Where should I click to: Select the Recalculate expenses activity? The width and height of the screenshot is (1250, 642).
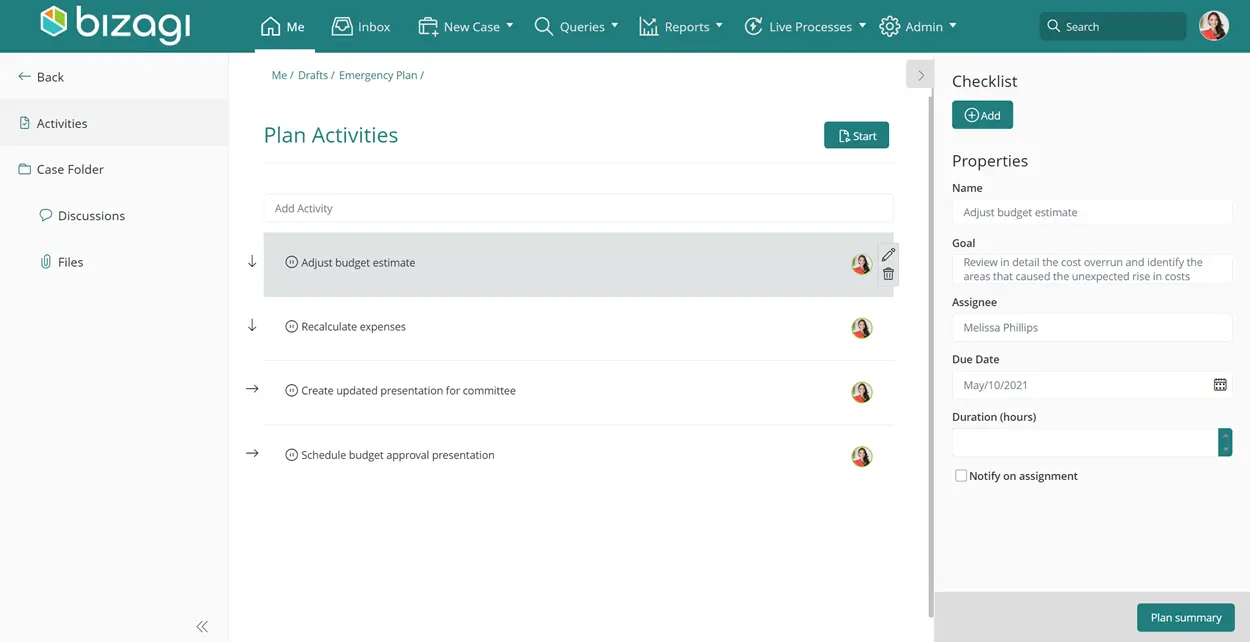point(578,328)
